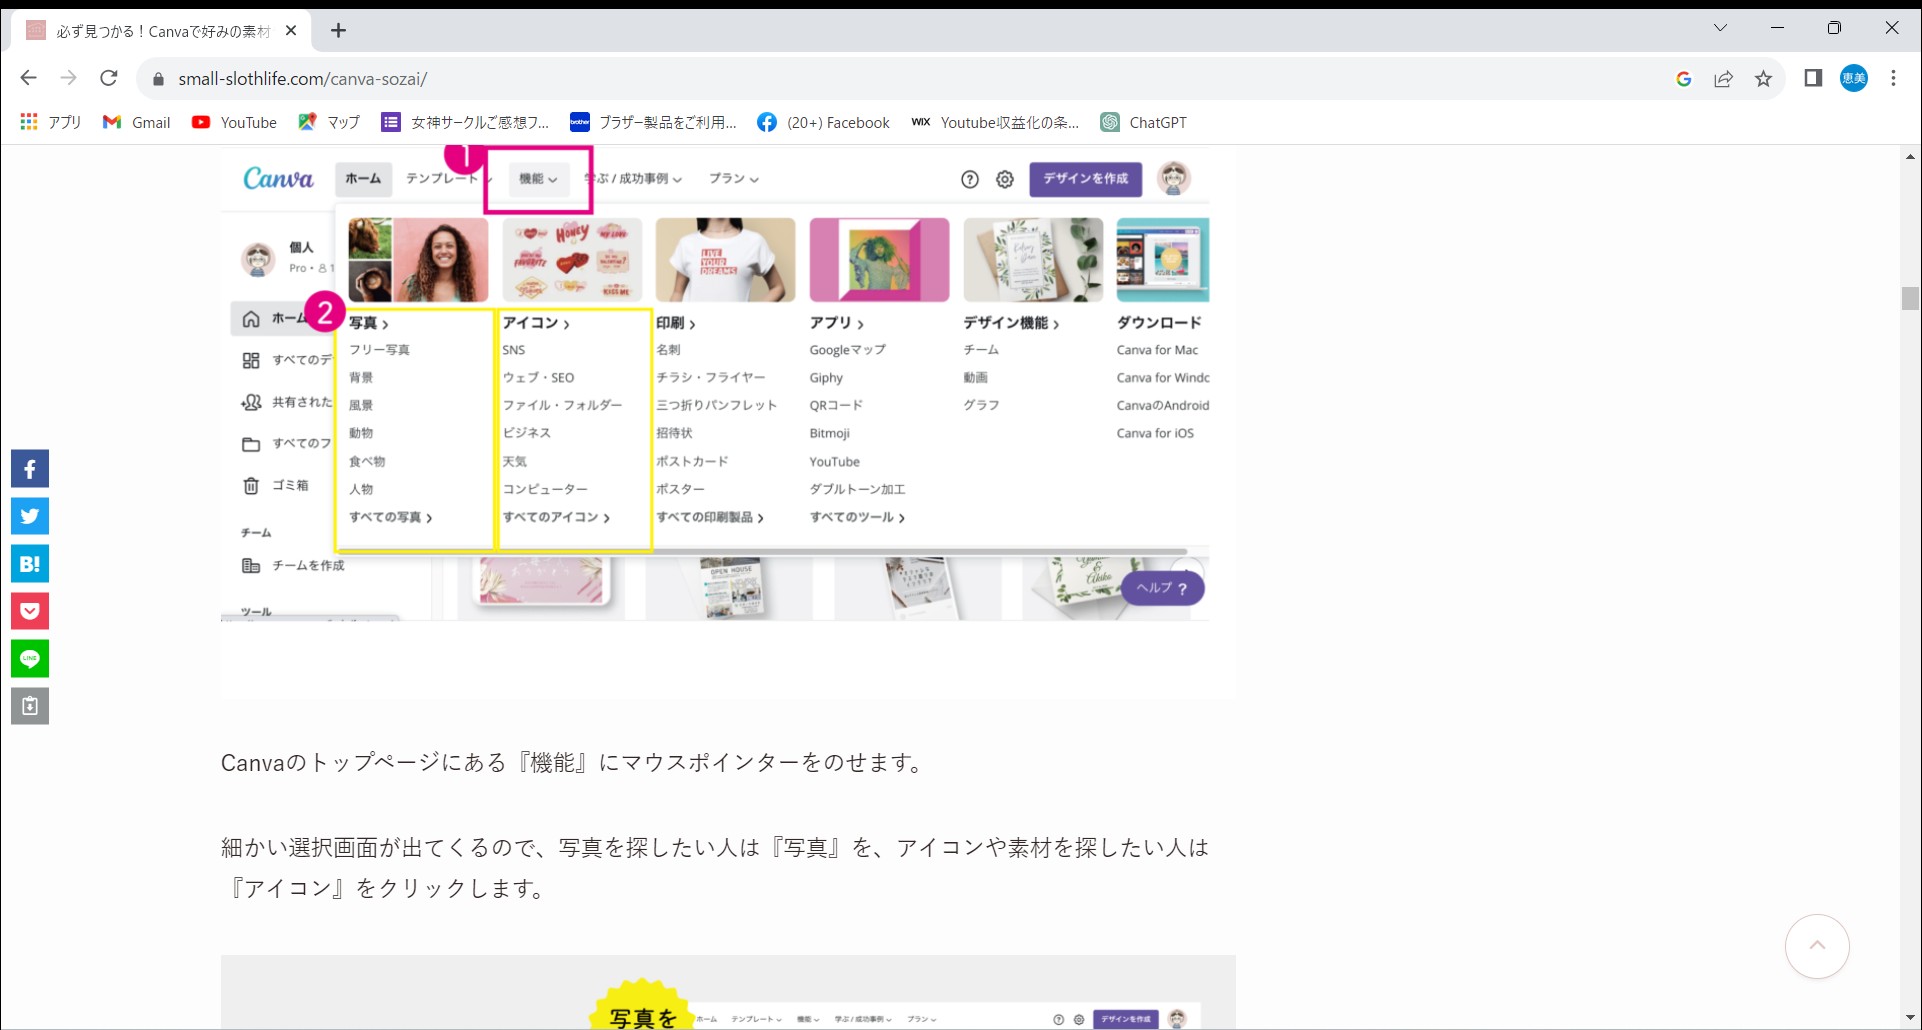Viewport: 1922px width, 1030px height.
Task: Open the マップ bookmark
Action: coord(329,122)
